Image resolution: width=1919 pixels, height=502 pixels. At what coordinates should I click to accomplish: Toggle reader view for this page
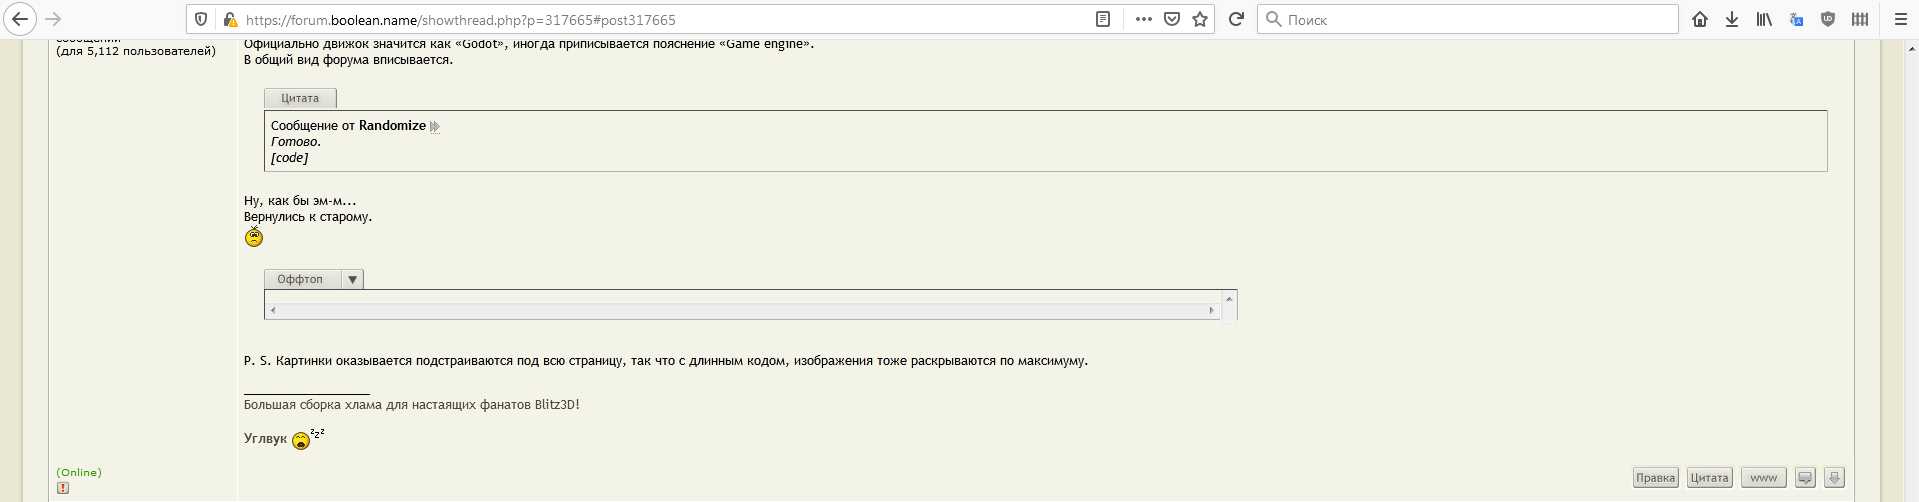(x=1103, y=19)
